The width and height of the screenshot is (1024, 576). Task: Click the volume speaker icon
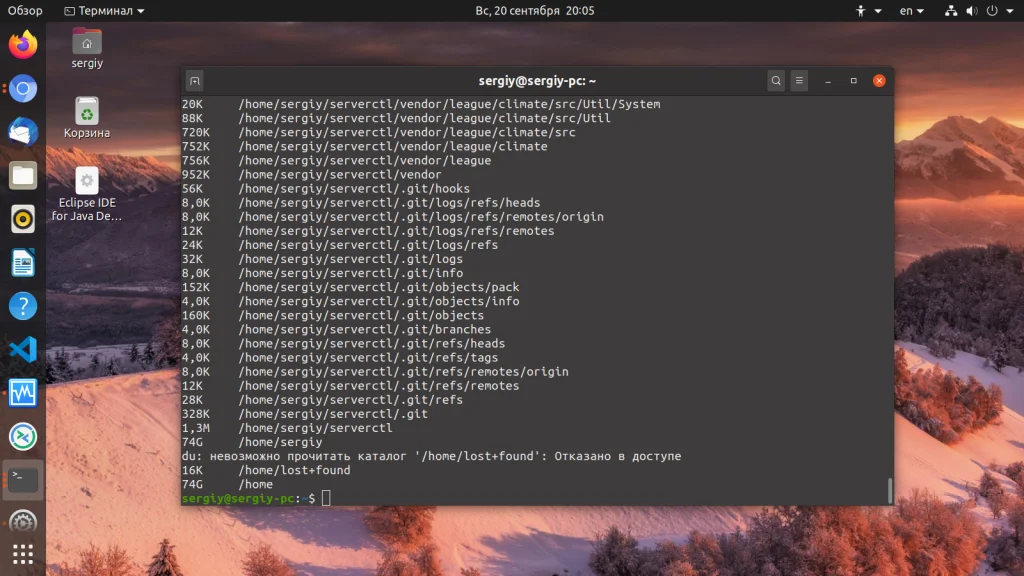click(972, 10)
